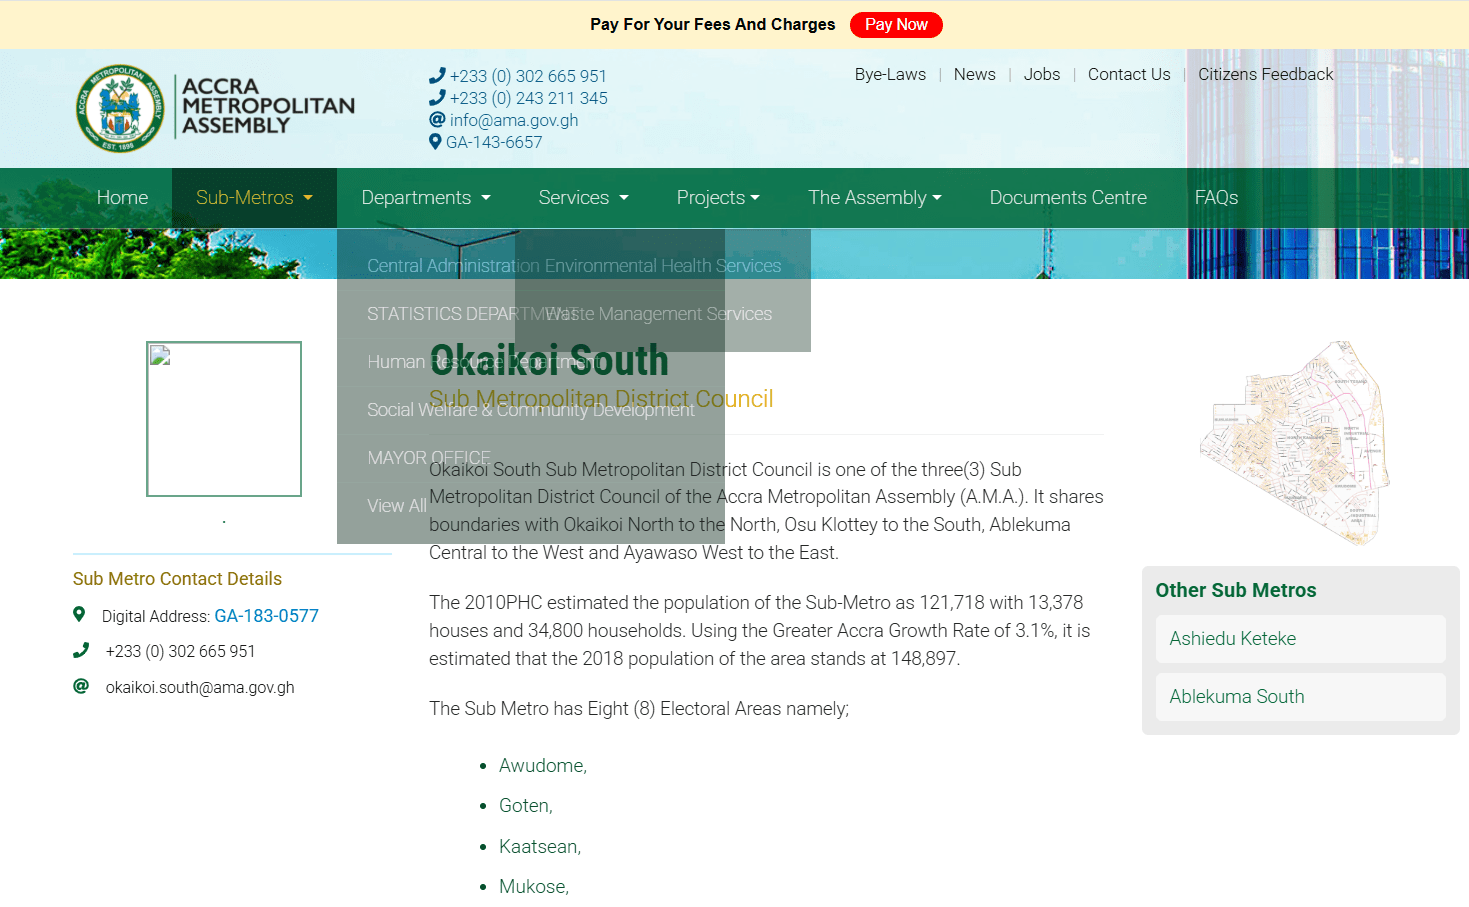Click the Awudome list item
This screenshot has height=907, width=1469.
[543, 765]
